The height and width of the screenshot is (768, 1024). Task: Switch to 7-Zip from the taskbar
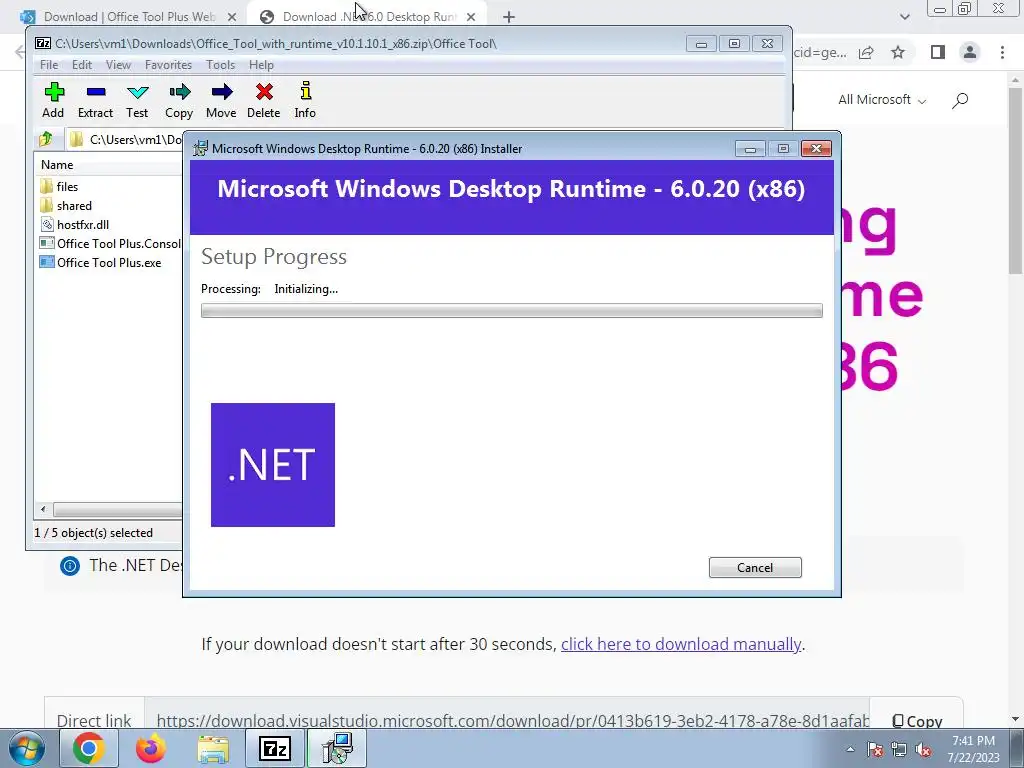(x=274, y=748)
